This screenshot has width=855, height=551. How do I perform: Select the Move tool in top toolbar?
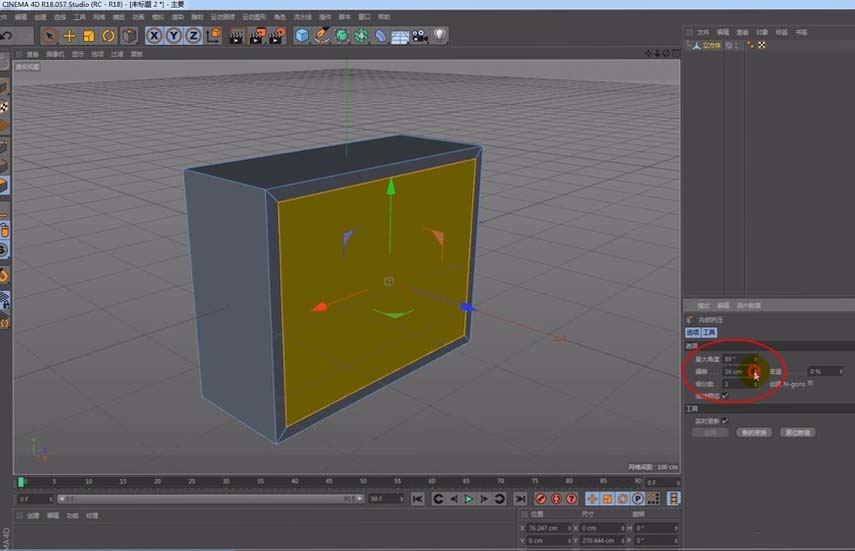(x=69, y=36)
